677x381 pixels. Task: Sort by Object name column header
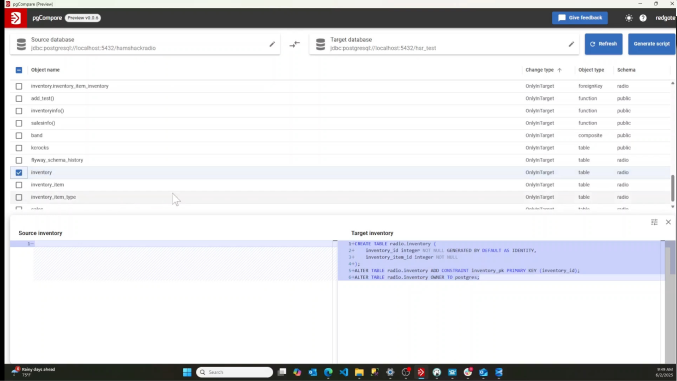[45, 70]
